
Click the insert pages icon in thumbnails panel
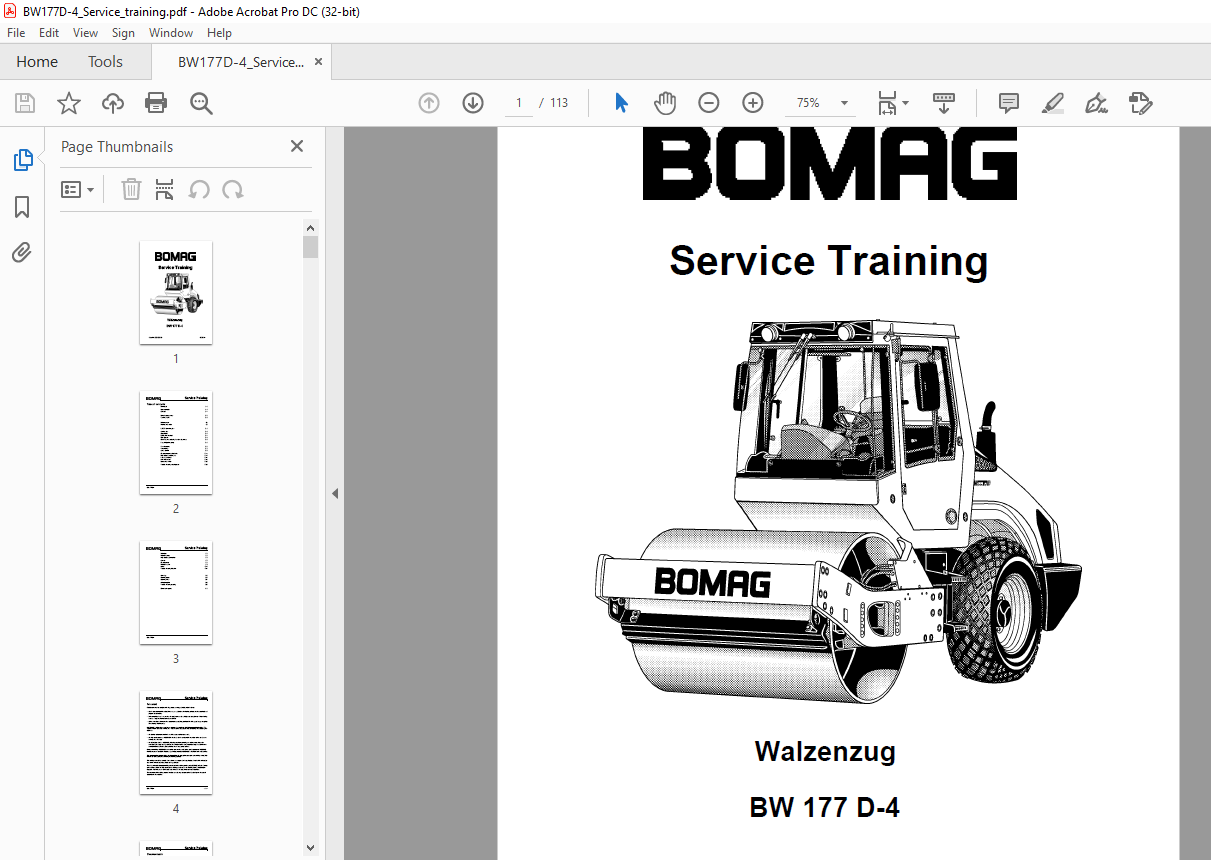(x=165, y=189)
